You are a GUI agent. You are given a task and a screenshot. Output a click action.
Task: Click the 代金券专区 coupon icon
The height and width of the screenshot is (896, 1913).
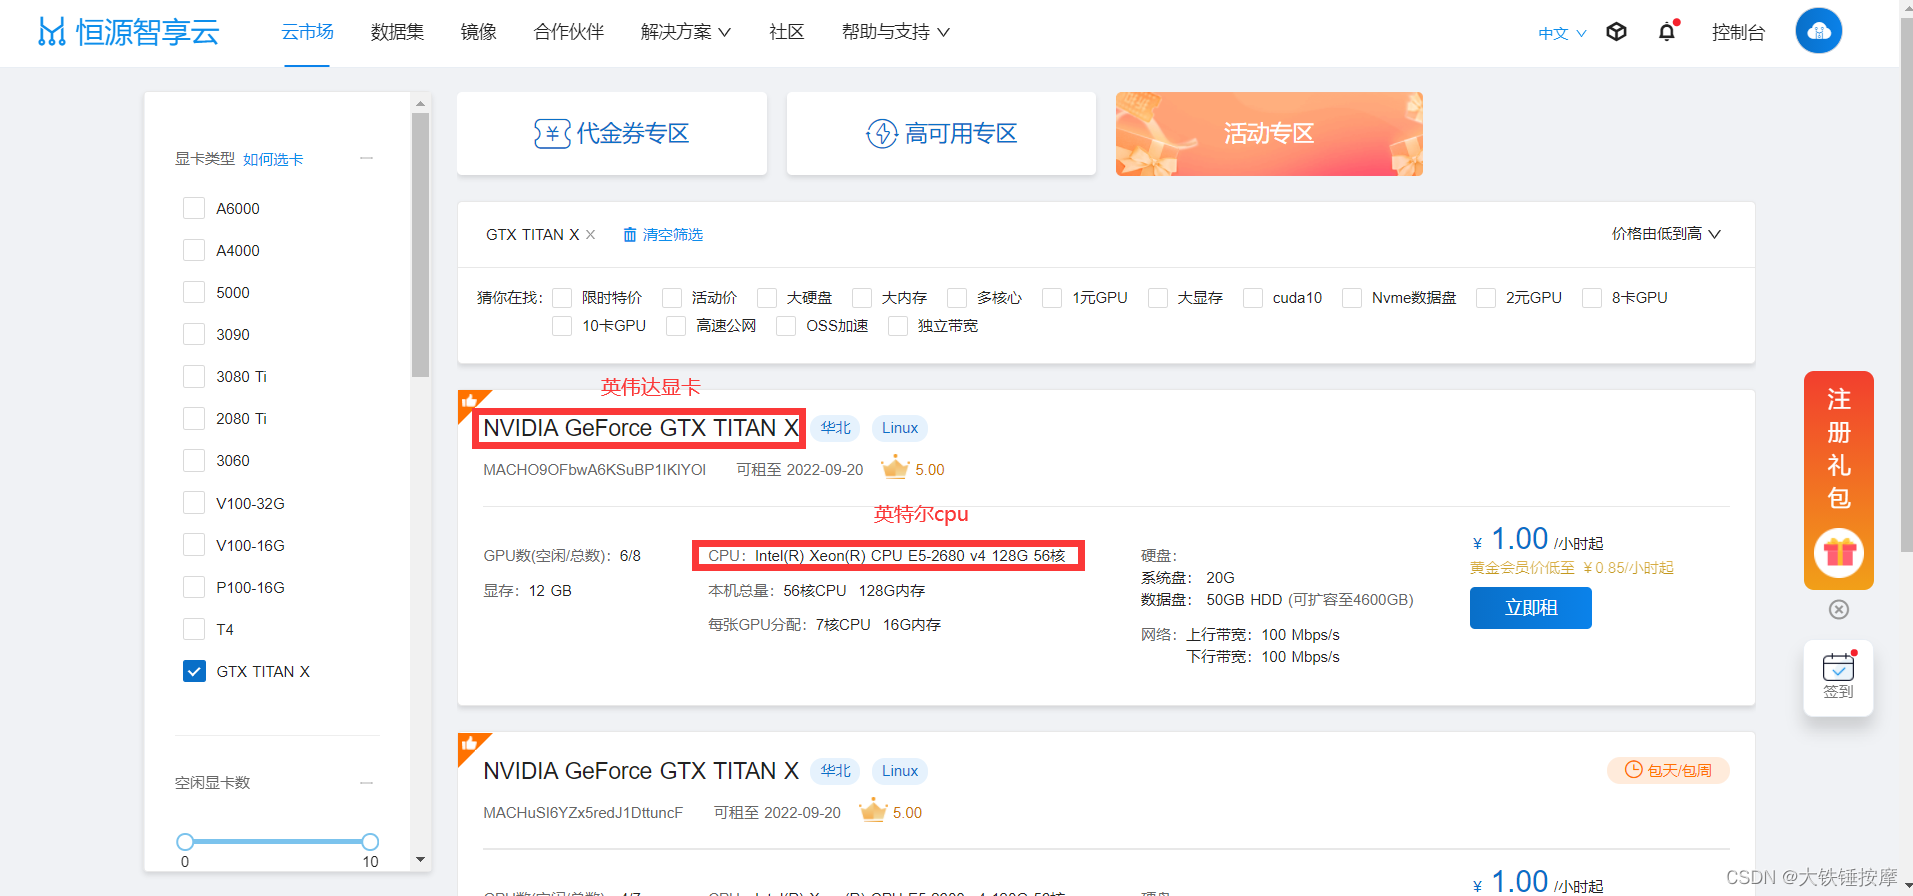point(552,133)
